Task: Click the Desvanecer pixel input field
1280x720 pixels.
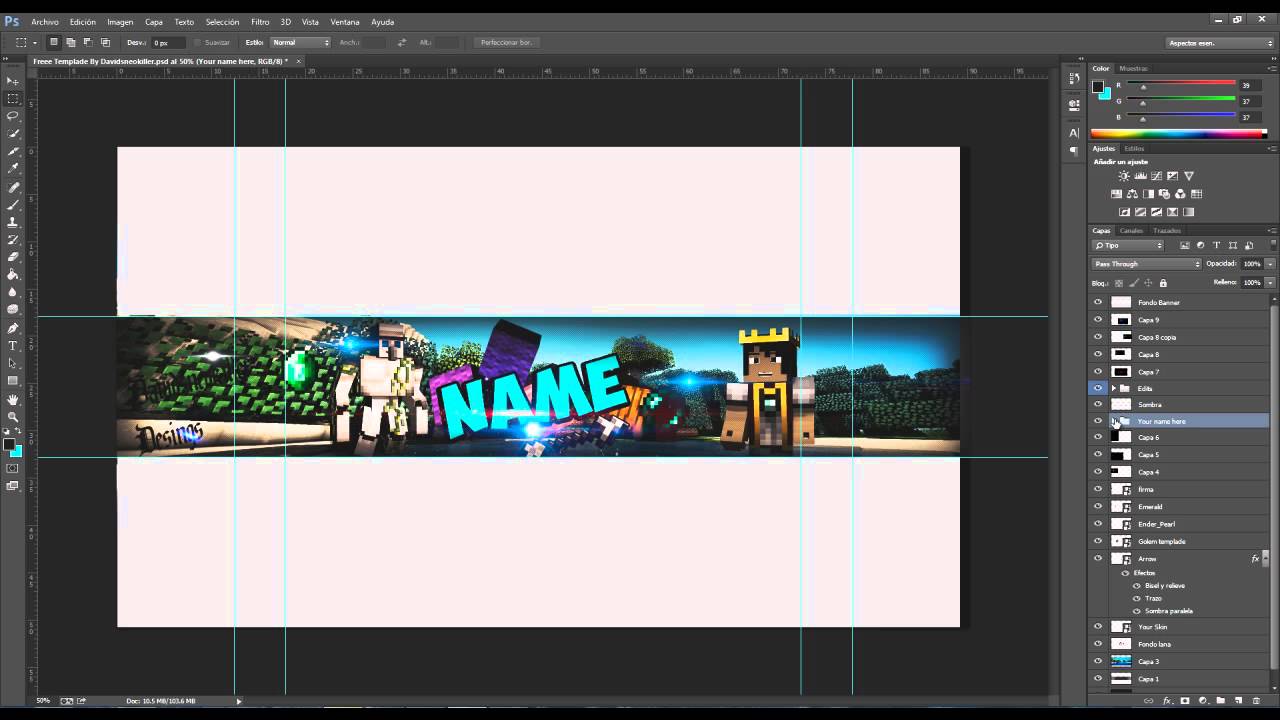Action: click(x=168, y=42)
